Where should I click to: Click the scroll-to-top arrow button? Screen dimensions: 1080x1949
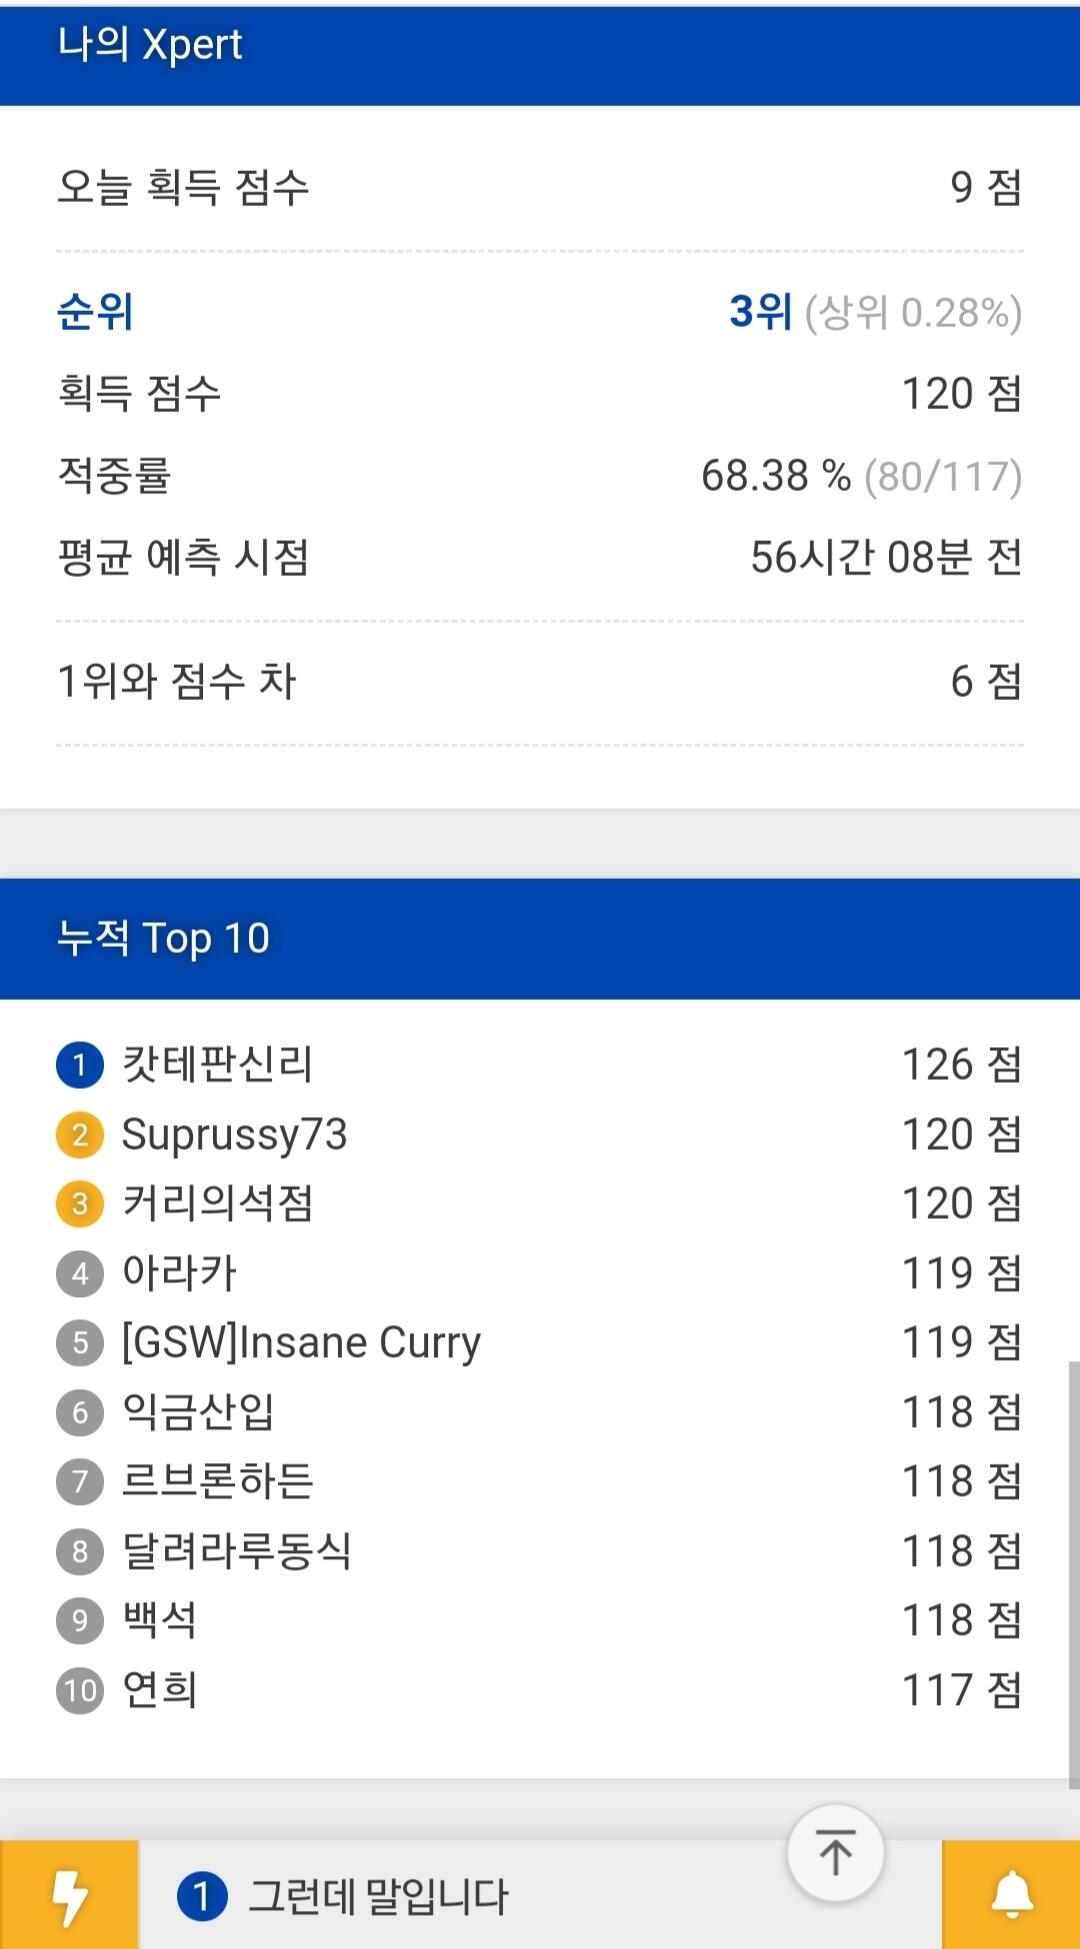tap(835, 1853)
